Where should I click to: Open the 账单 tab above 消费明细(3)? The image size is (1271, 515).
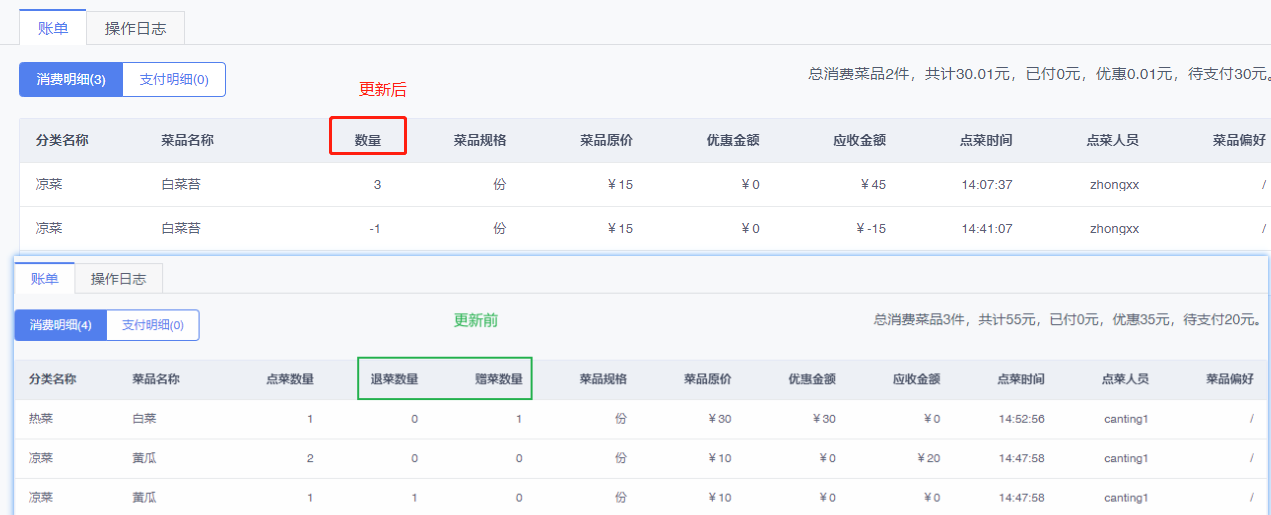53,28
